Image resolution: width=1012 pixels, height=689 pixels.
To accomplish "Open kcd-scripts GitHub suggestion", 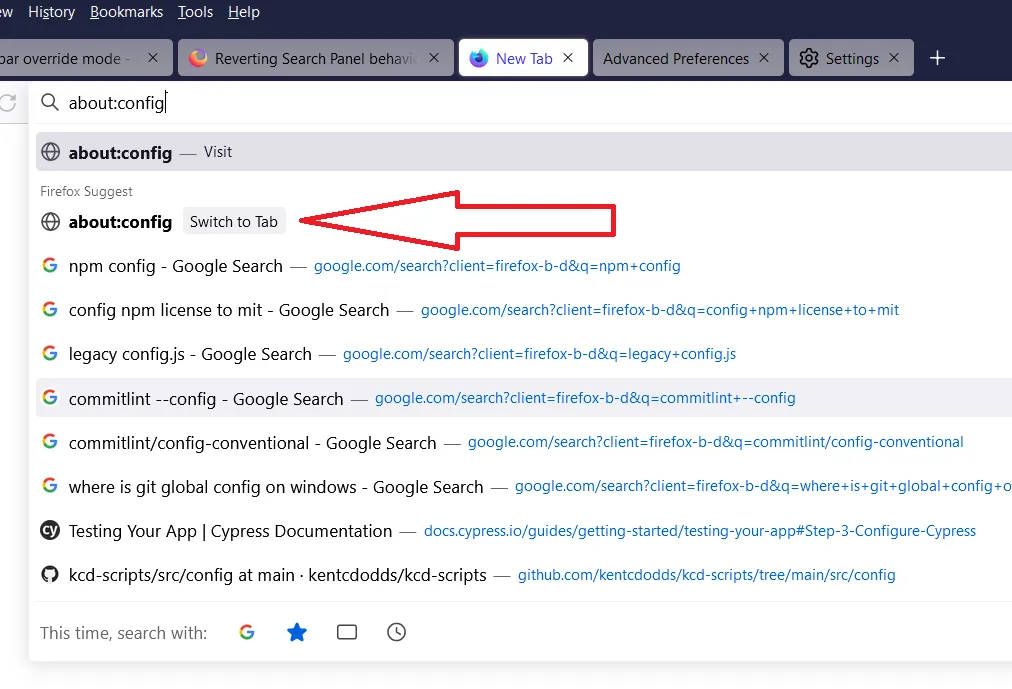I will (277, 575).
